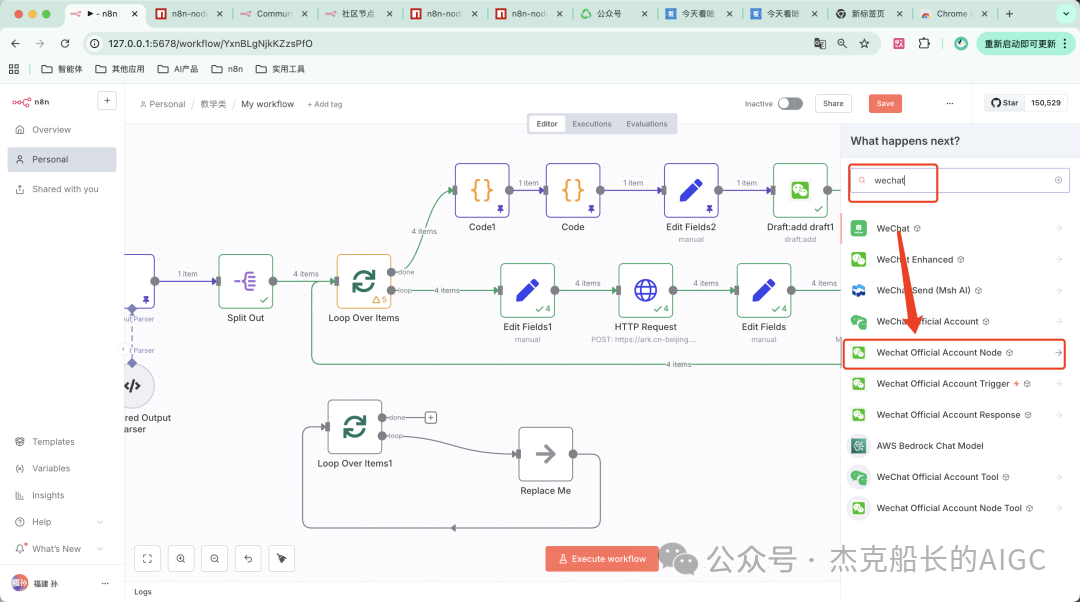Viewport: 1080px width, 602px height.
Task: Switch to the Editor tab
Action: click(547, 124)
